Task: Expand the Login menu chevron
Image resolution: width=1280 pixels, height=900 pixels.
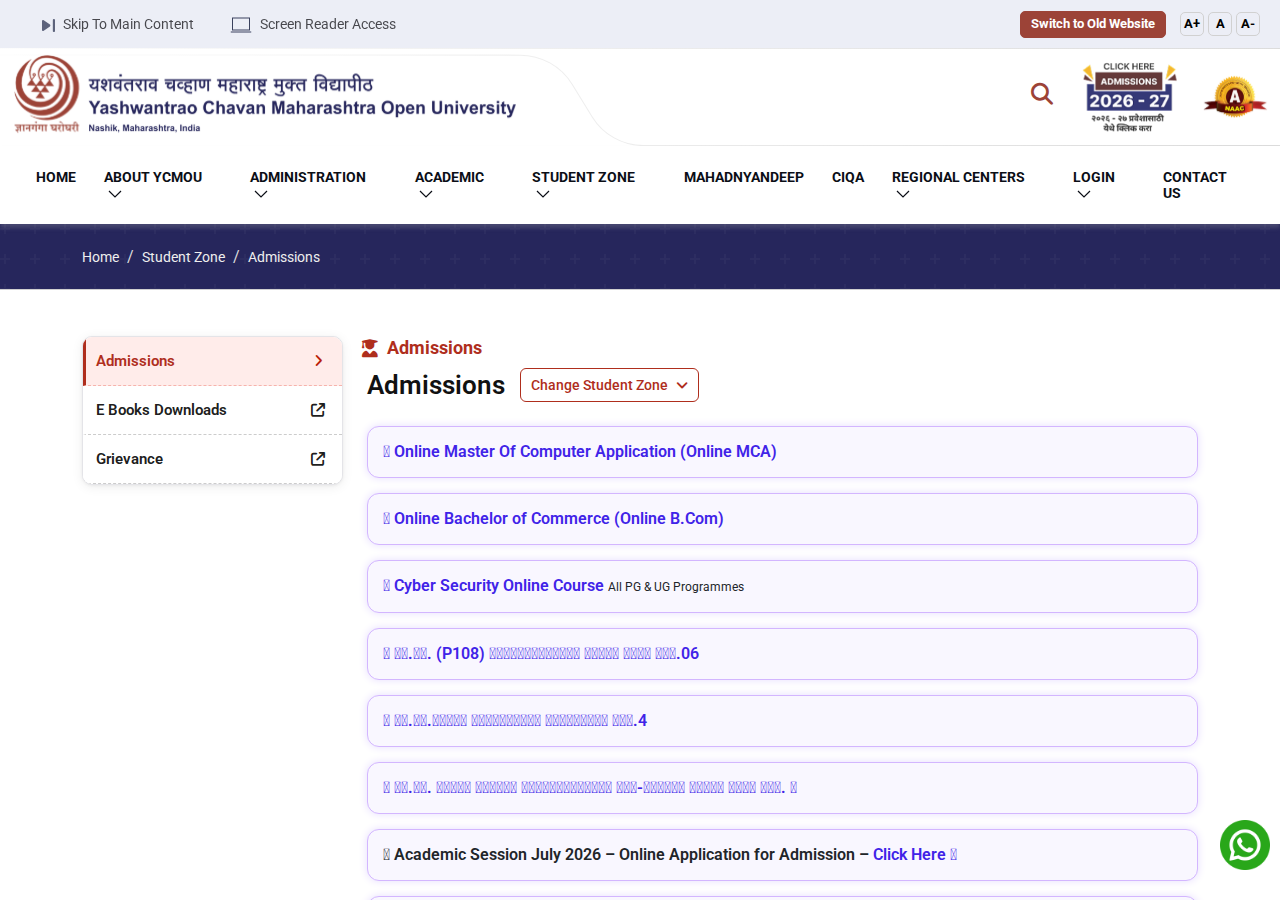Action: 1084,194
